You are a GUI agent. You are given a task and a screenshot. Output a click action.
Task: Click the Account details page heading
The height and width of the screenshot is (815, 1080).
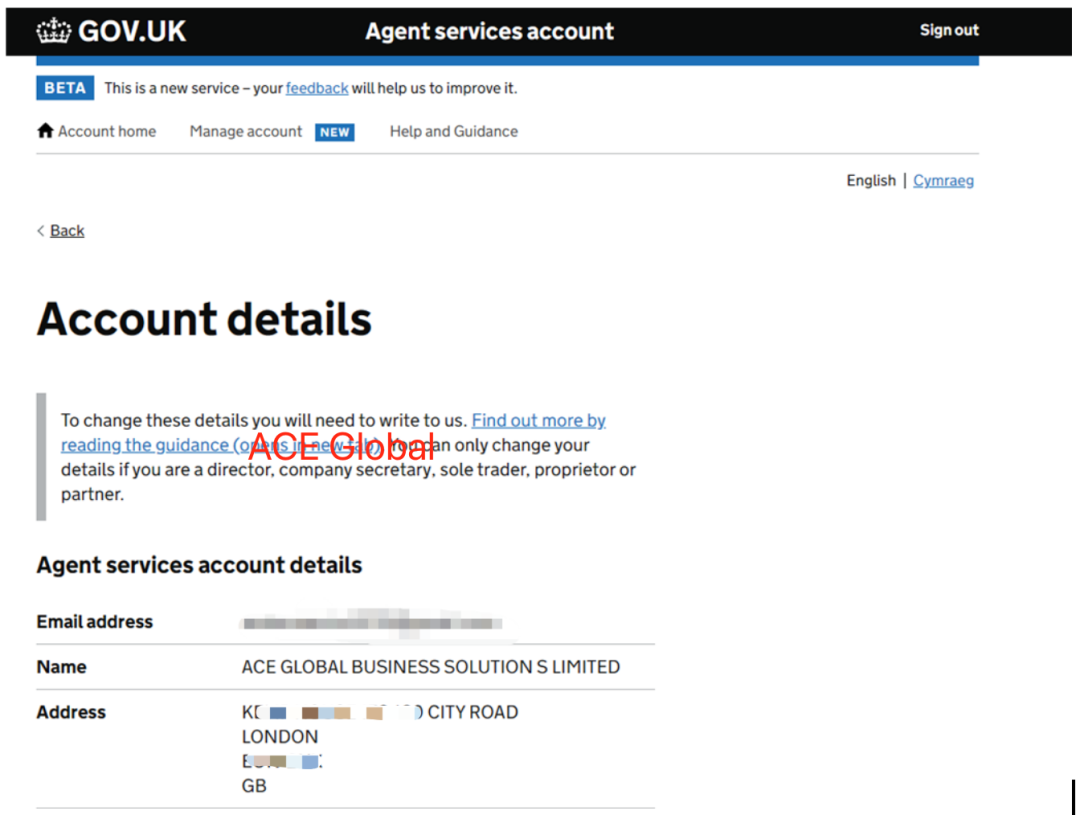pyautogui.click(x=205, y=319)
